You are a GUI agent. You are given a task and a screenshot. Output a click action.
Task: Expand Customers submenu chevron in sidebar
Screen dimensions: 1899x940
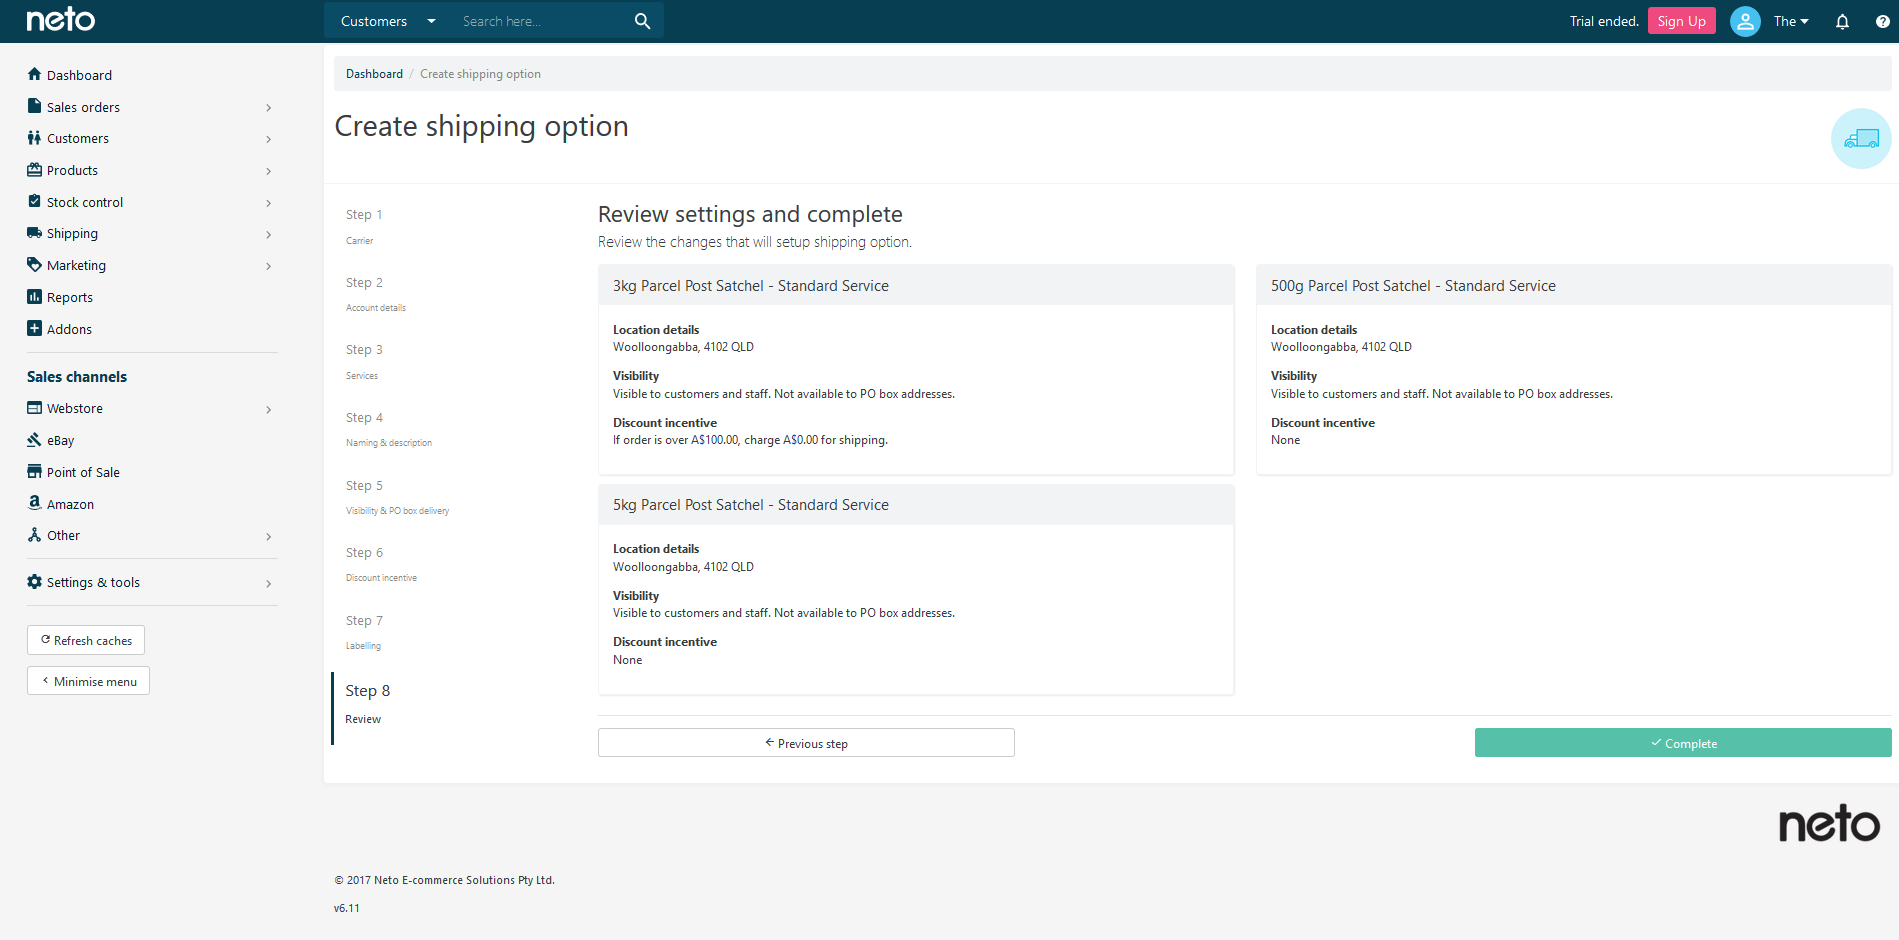(268, 139)
